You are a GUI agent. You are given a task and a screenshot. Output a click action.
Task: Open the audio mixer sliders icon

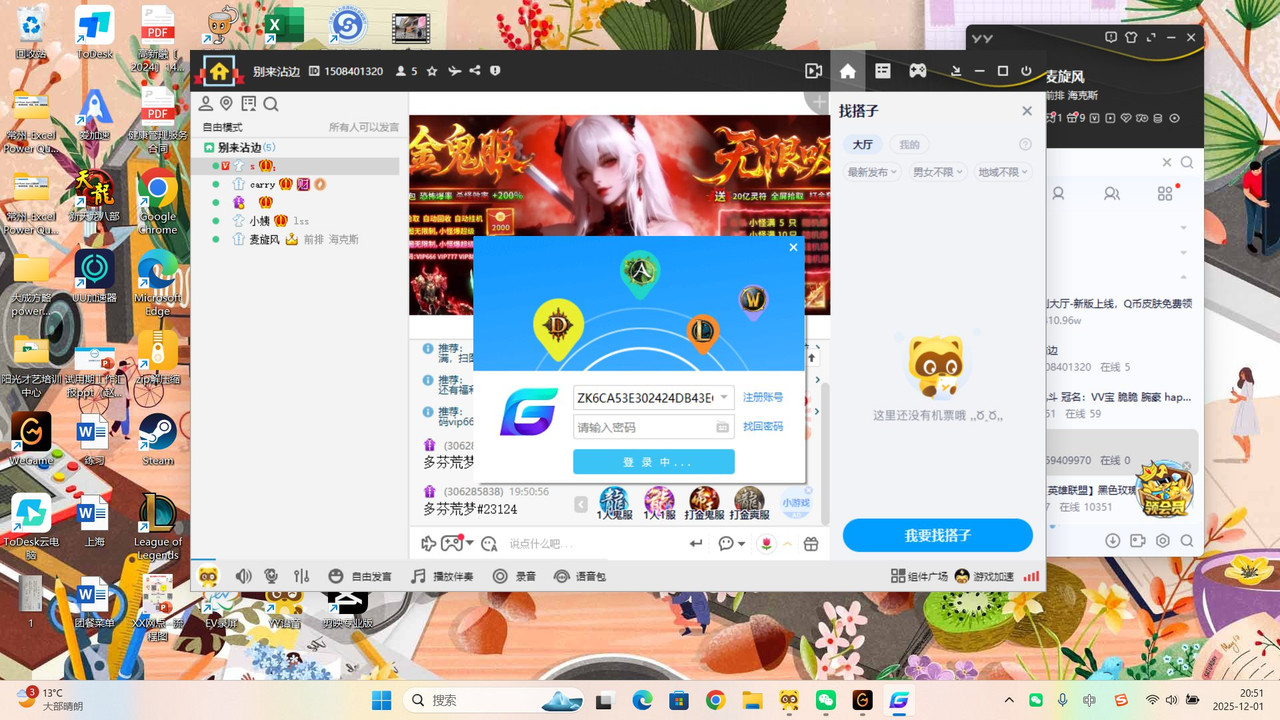(301, 576)
